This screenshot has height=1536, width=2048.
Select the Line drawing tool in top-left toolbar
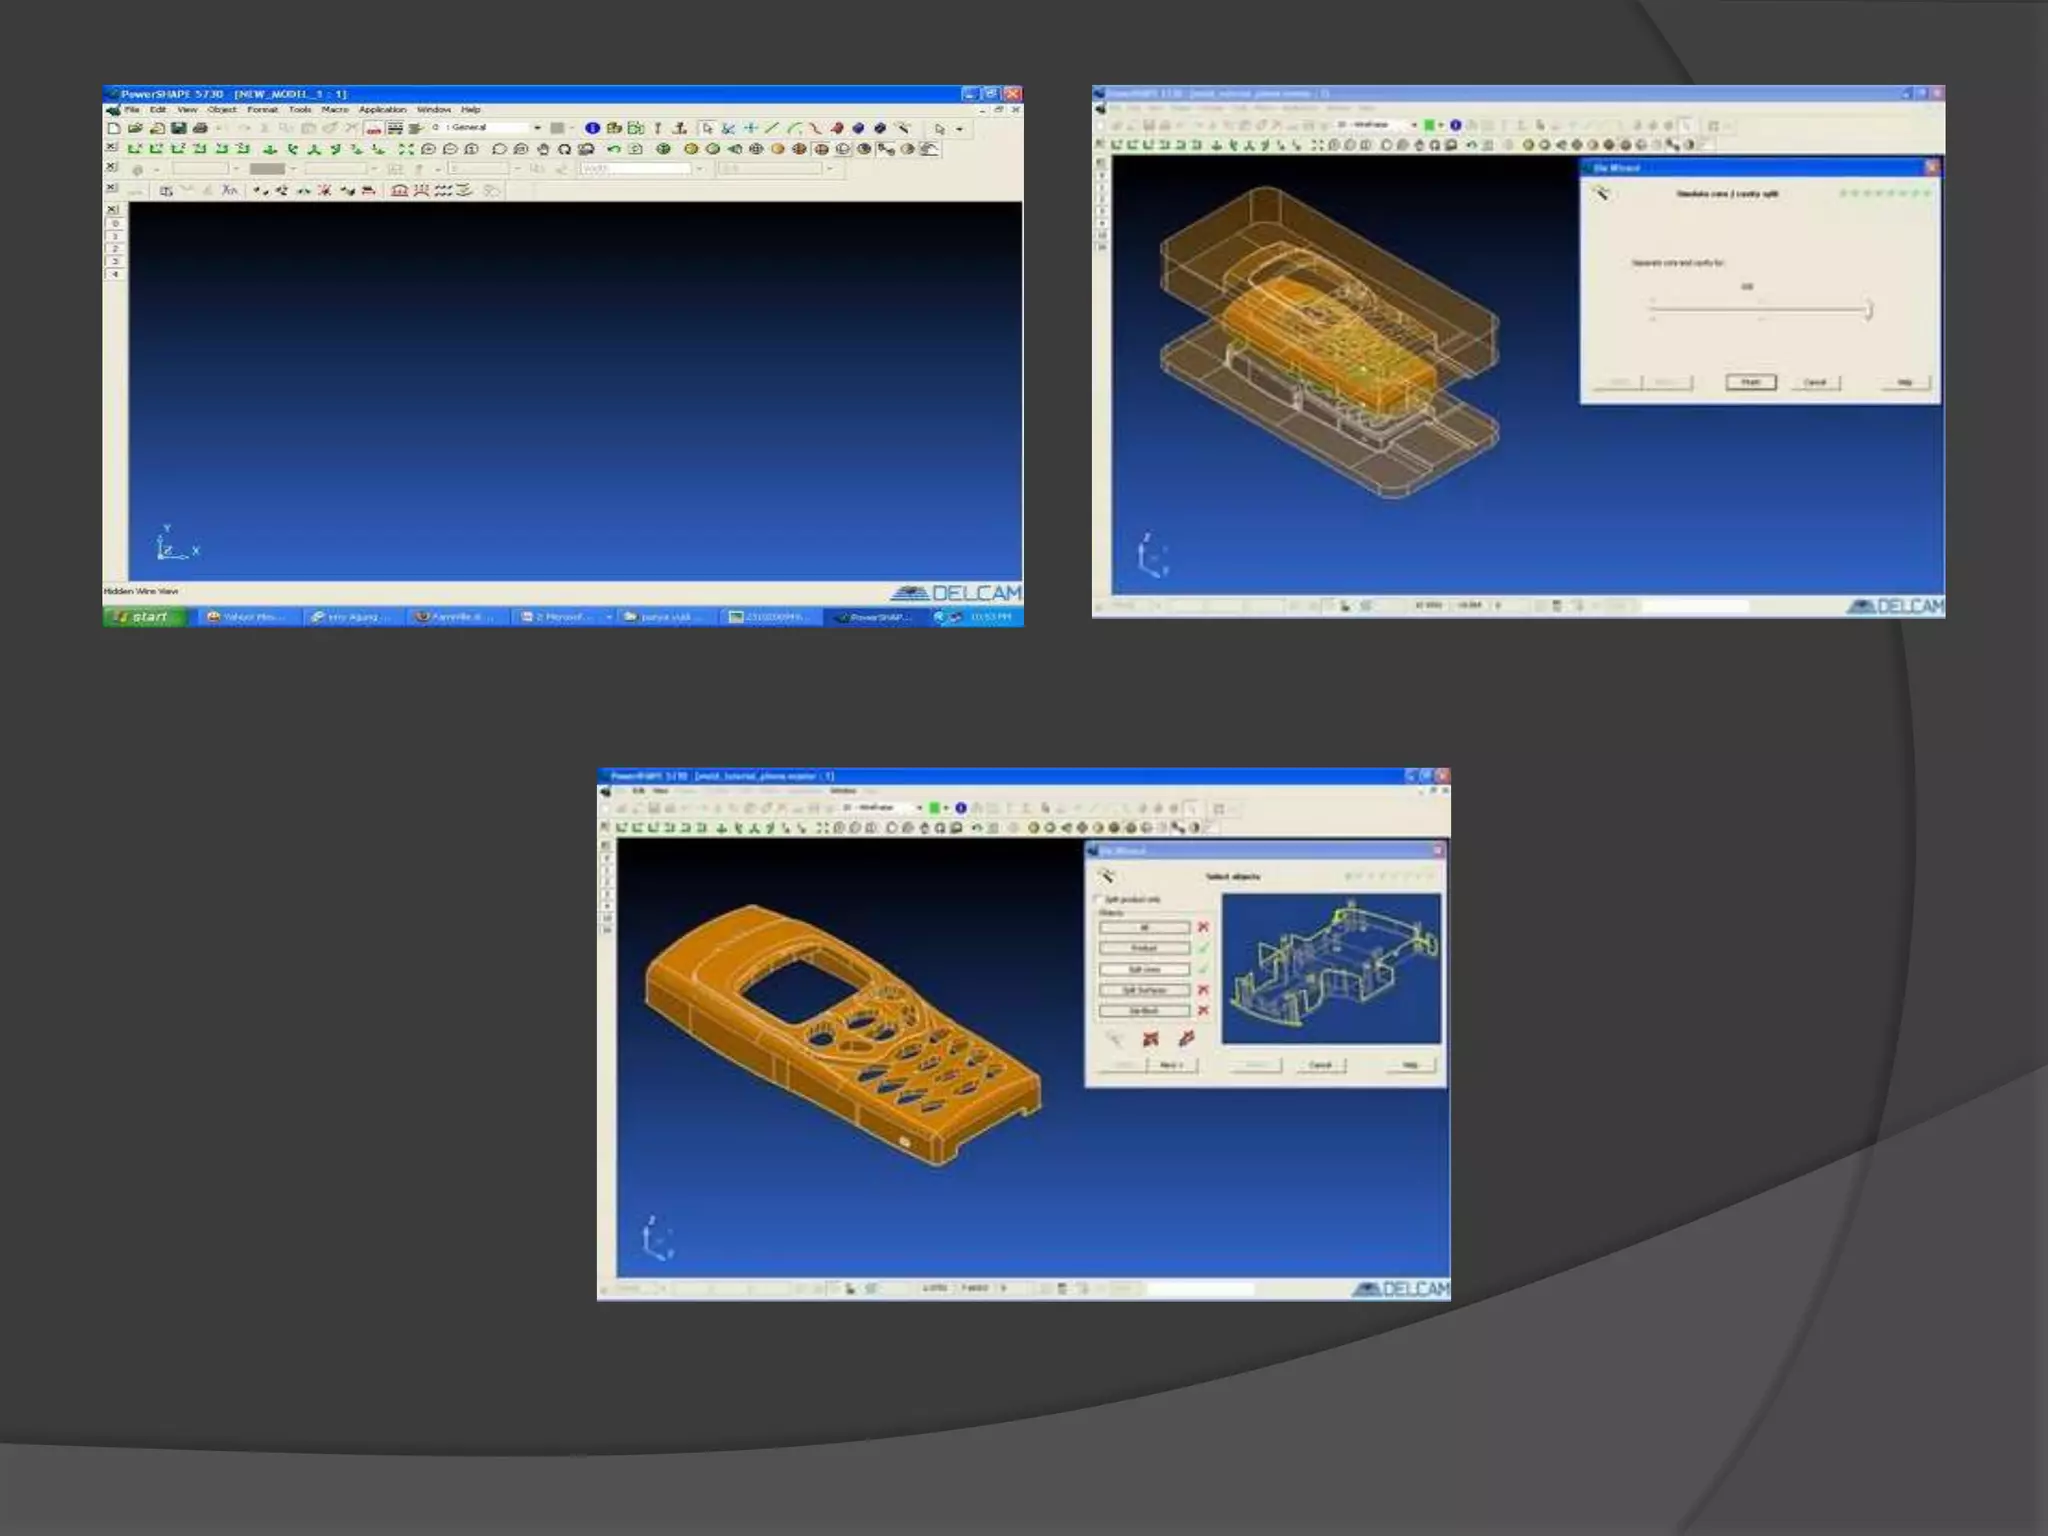point(772,128)
